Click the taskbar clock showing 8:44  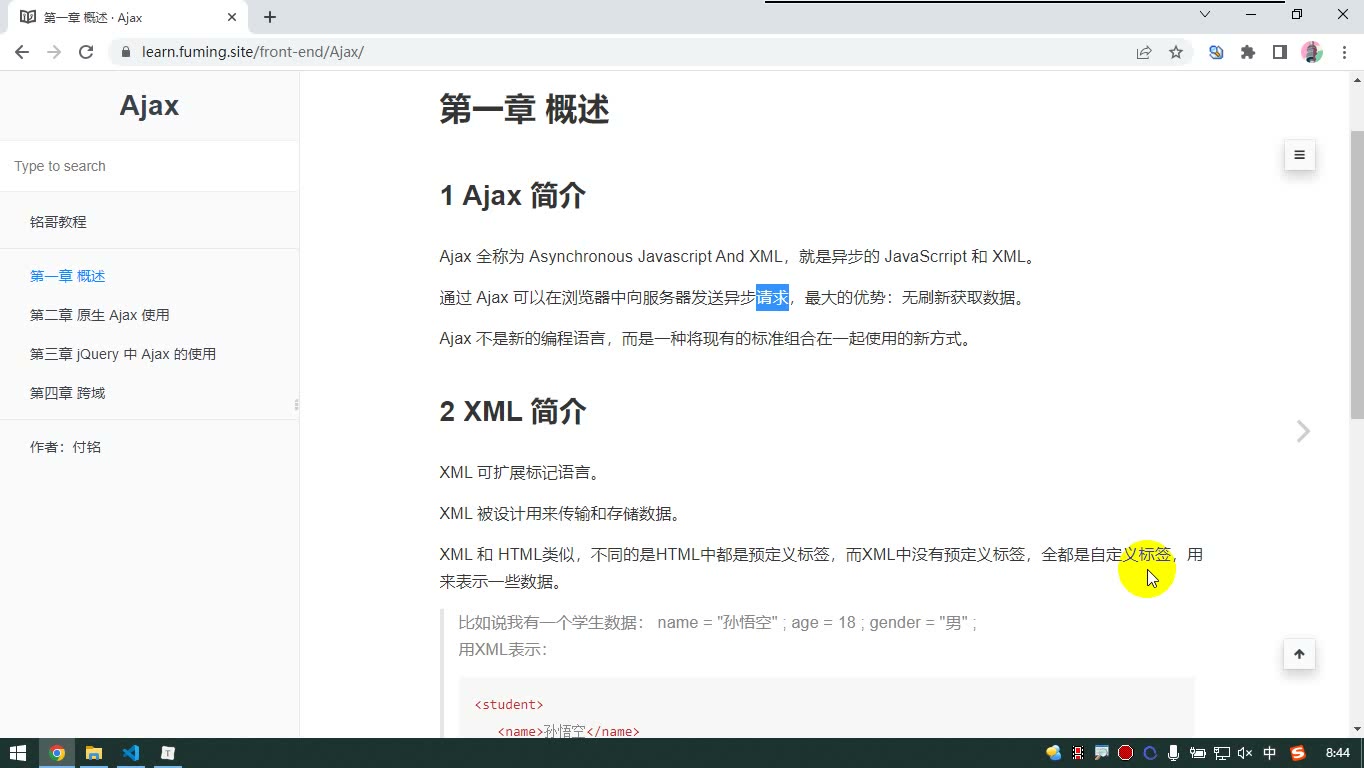[1337, 753]
